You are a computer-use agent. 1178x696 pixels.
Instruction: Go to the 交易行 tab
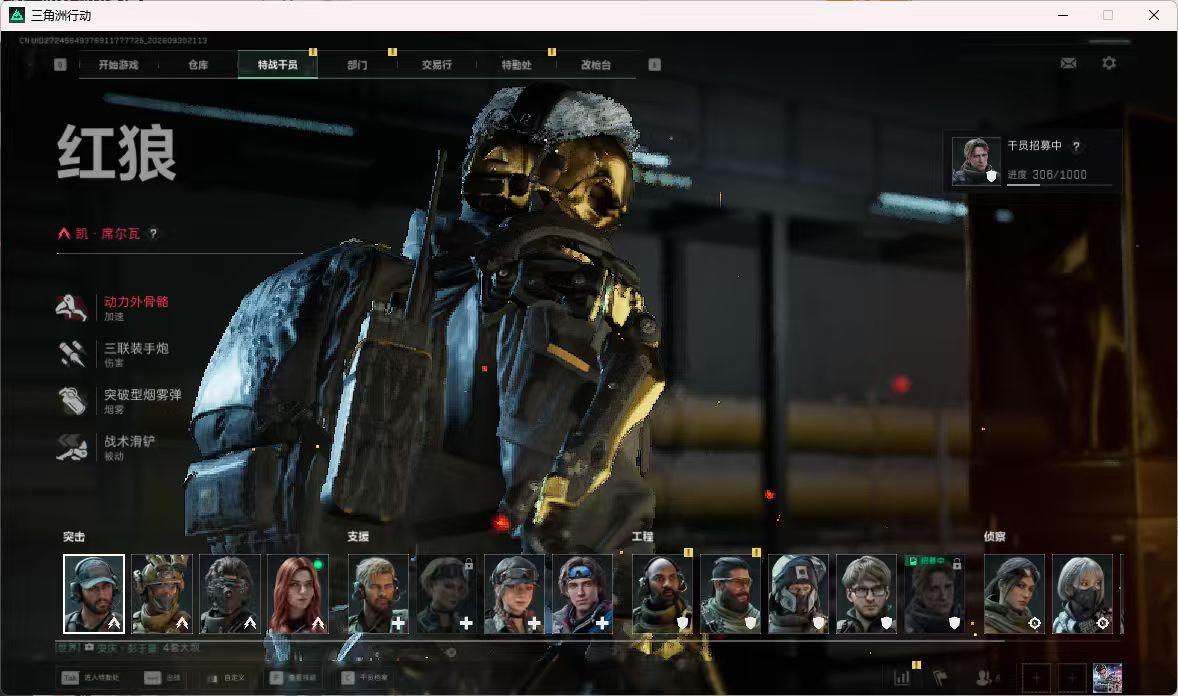pos(436,65)
